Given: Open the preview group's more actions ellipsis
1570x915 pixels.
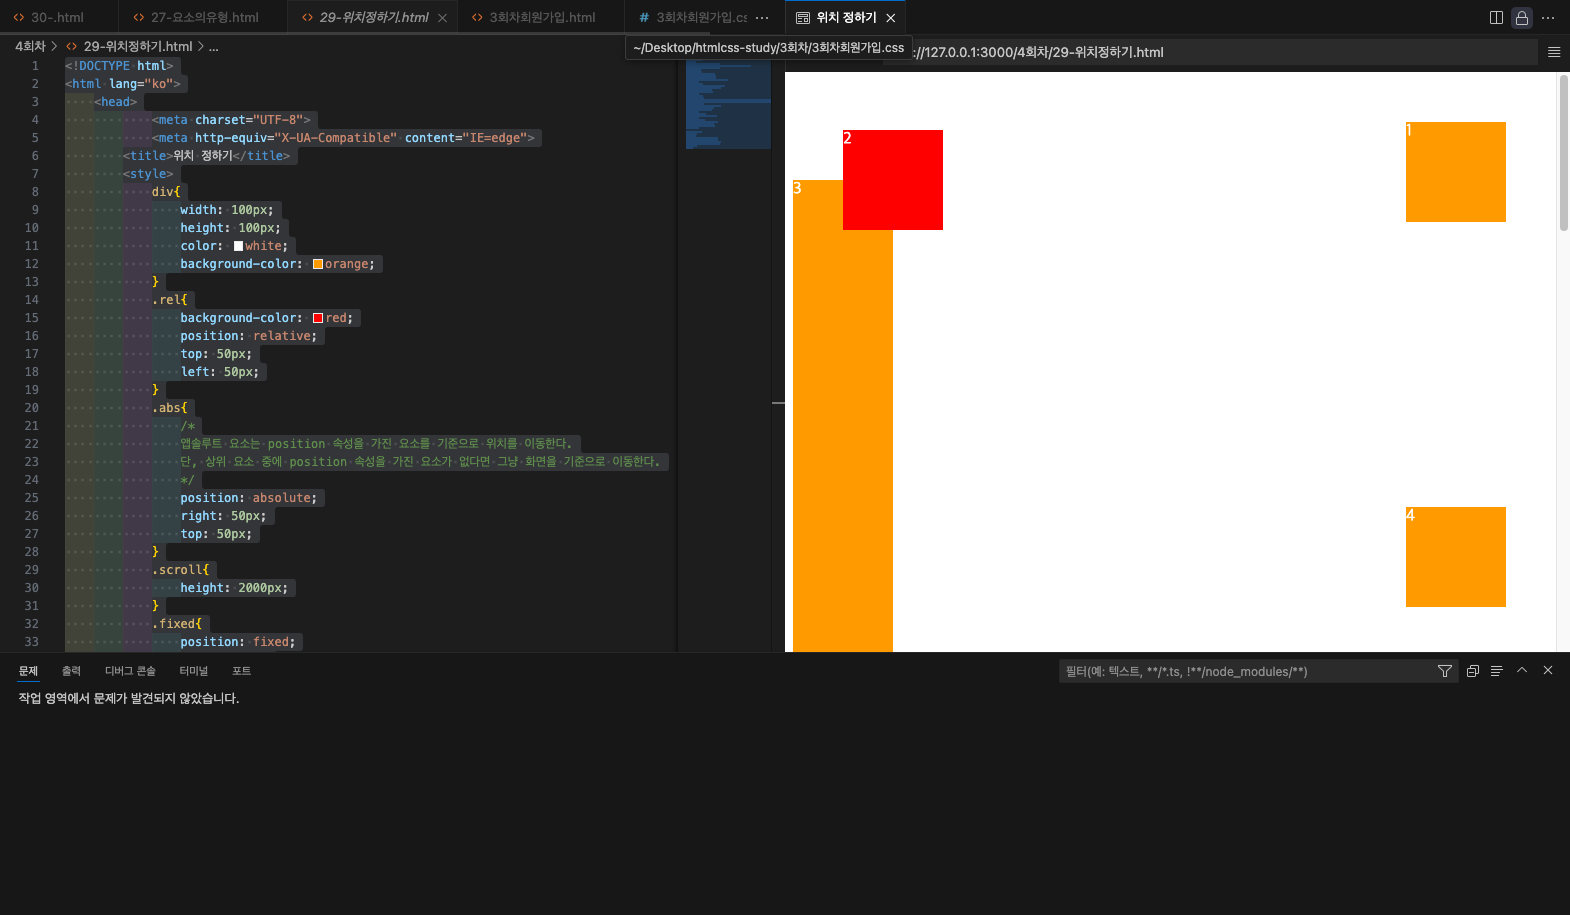Looking at the screenshot, I should (1548, 18).
